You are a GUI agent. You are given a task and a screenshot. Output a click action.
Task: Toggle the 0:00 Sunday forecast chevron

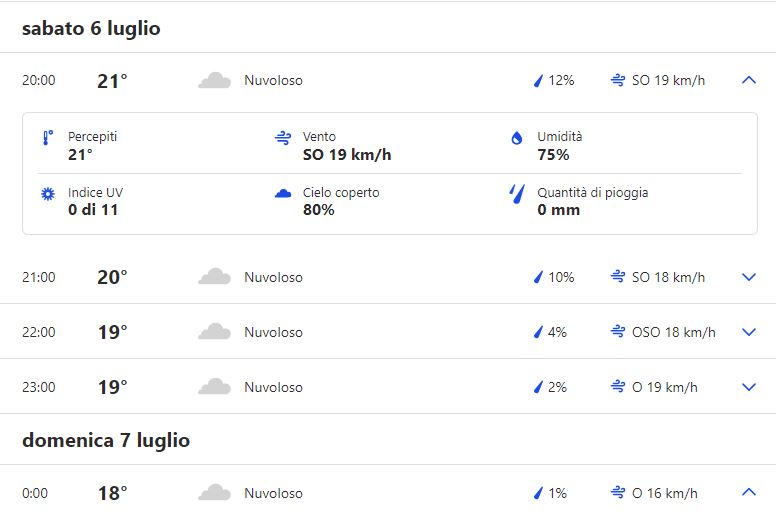(749, 492)
